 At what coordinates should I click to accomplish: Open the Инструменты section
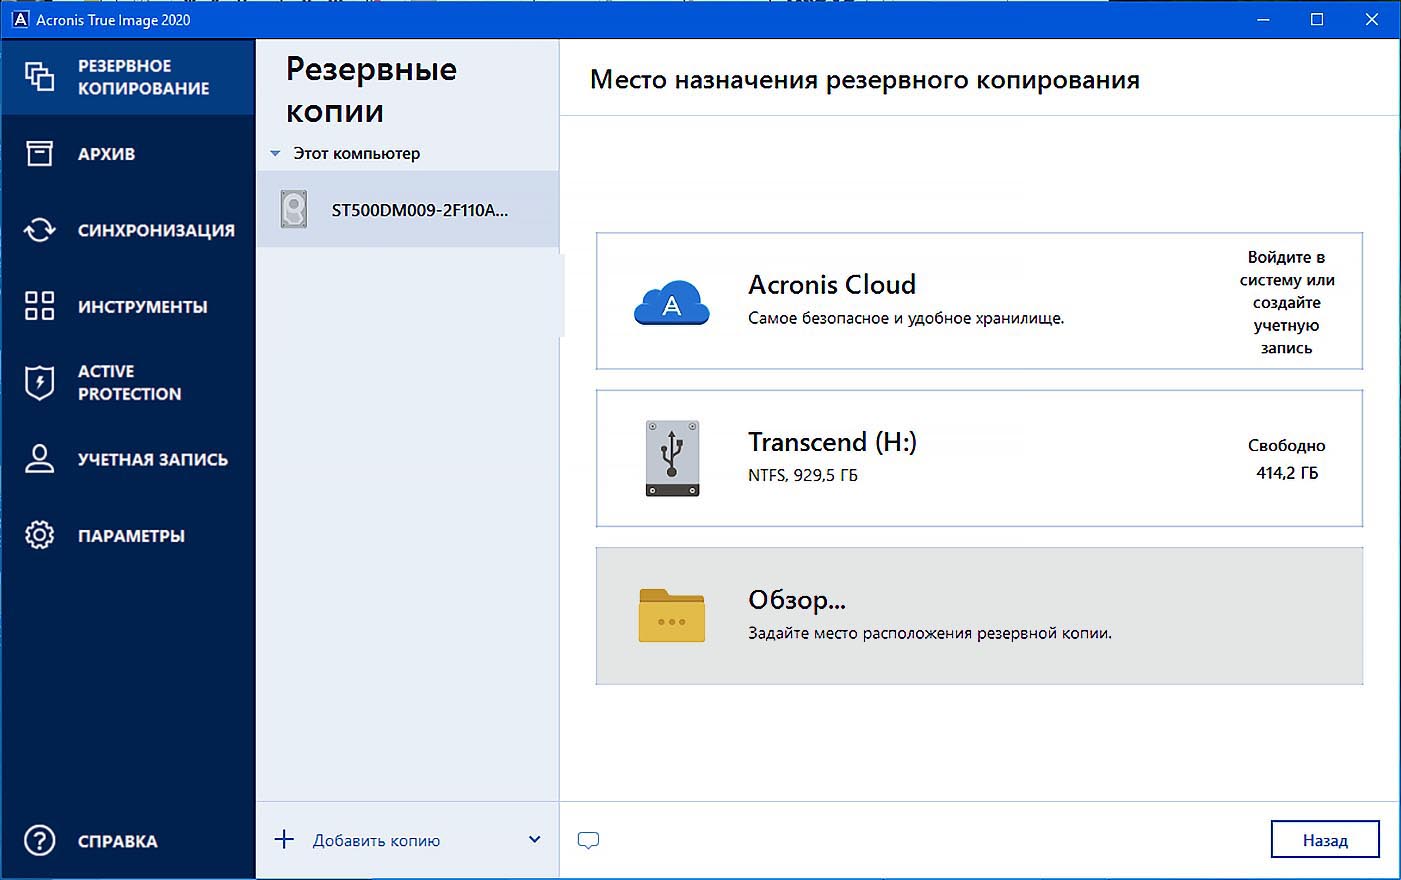coord(143,307)
